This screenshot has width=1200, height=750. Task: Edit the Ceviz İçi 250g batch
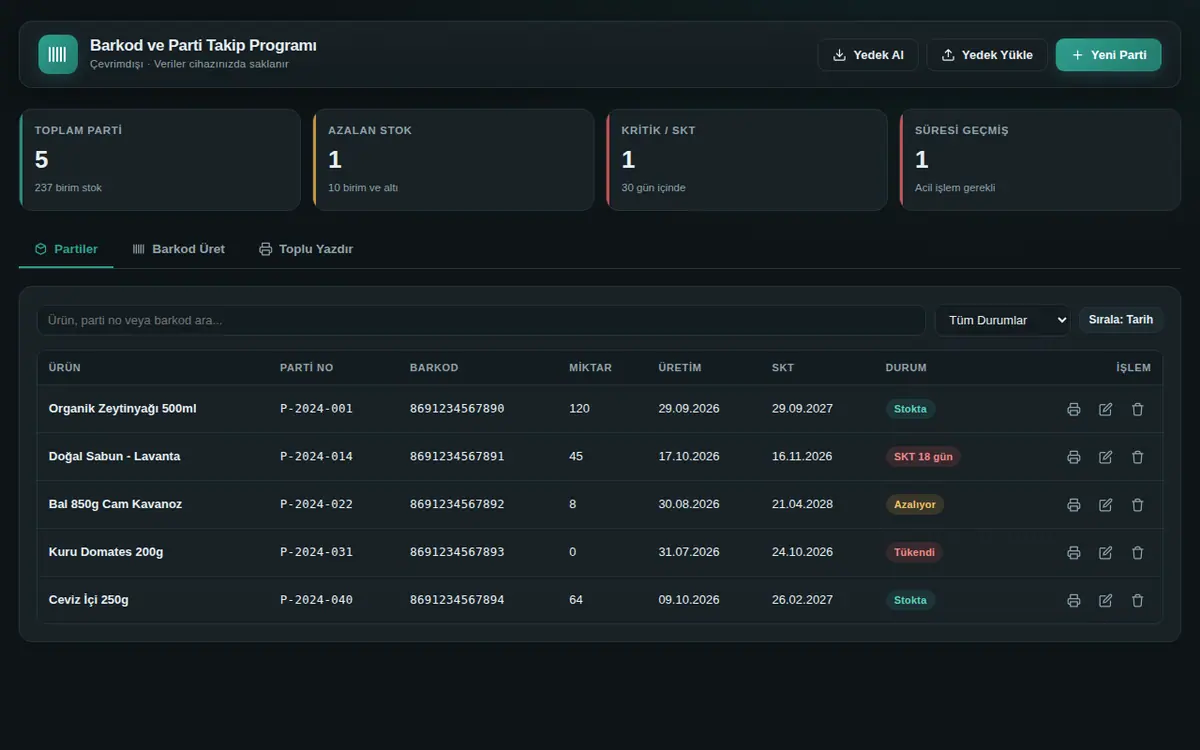point(1105,601)
